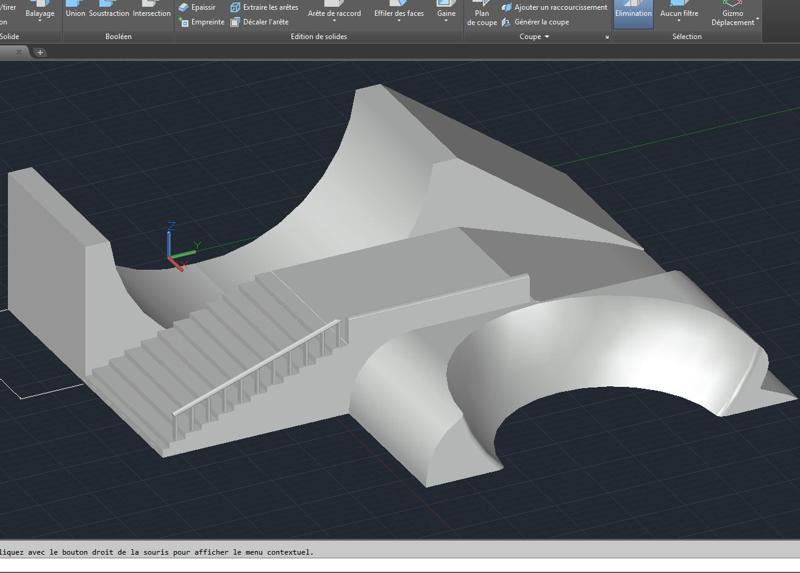Click the Plan de coupe button
Image resolution: width=800 pixels, height=573 pixels.
click(482, 14)
